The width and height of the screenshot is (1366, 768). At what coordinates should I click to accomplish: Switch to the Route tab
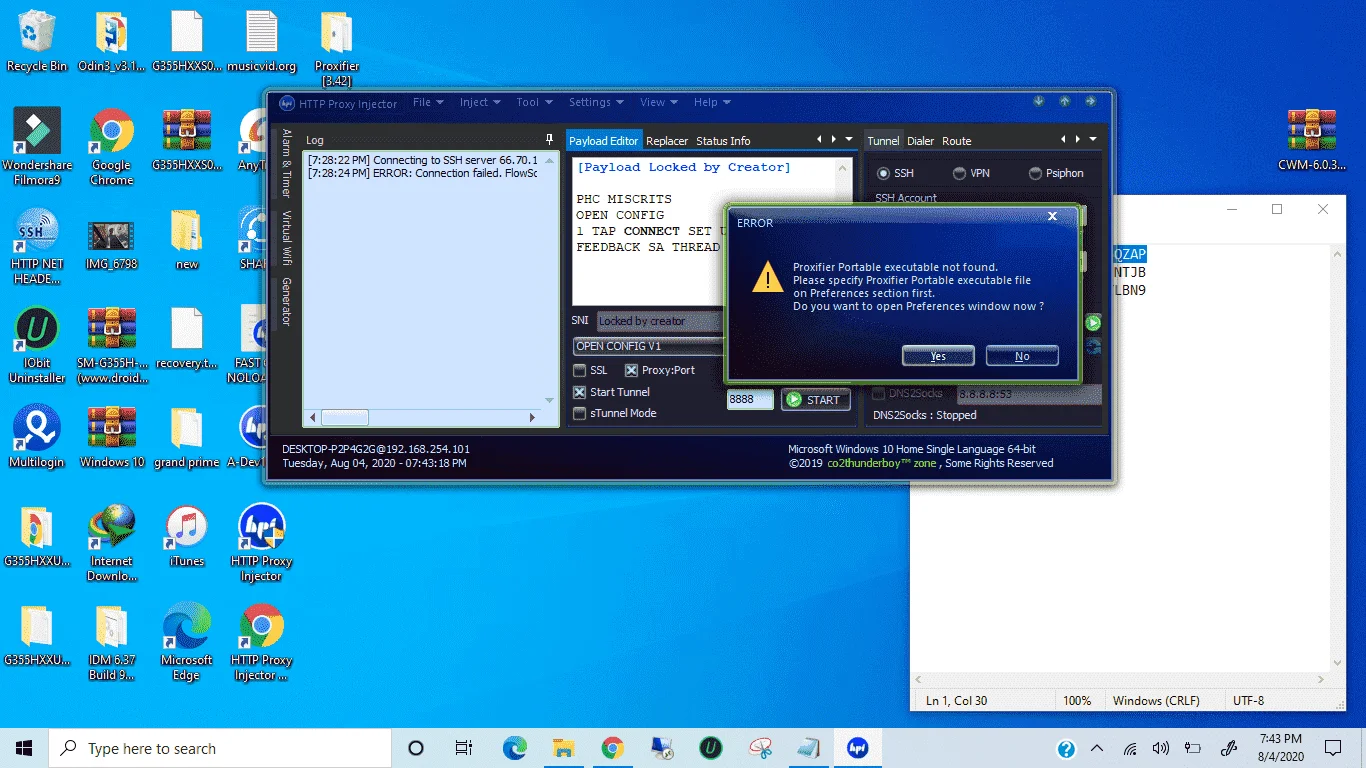pos(957,141)
